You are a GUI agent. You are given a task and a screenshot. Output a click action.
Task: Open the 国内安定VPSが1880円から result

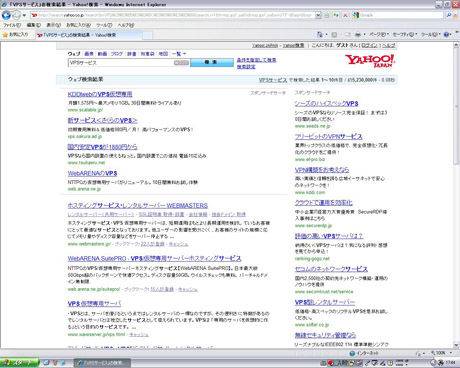[x=102, y=147]
